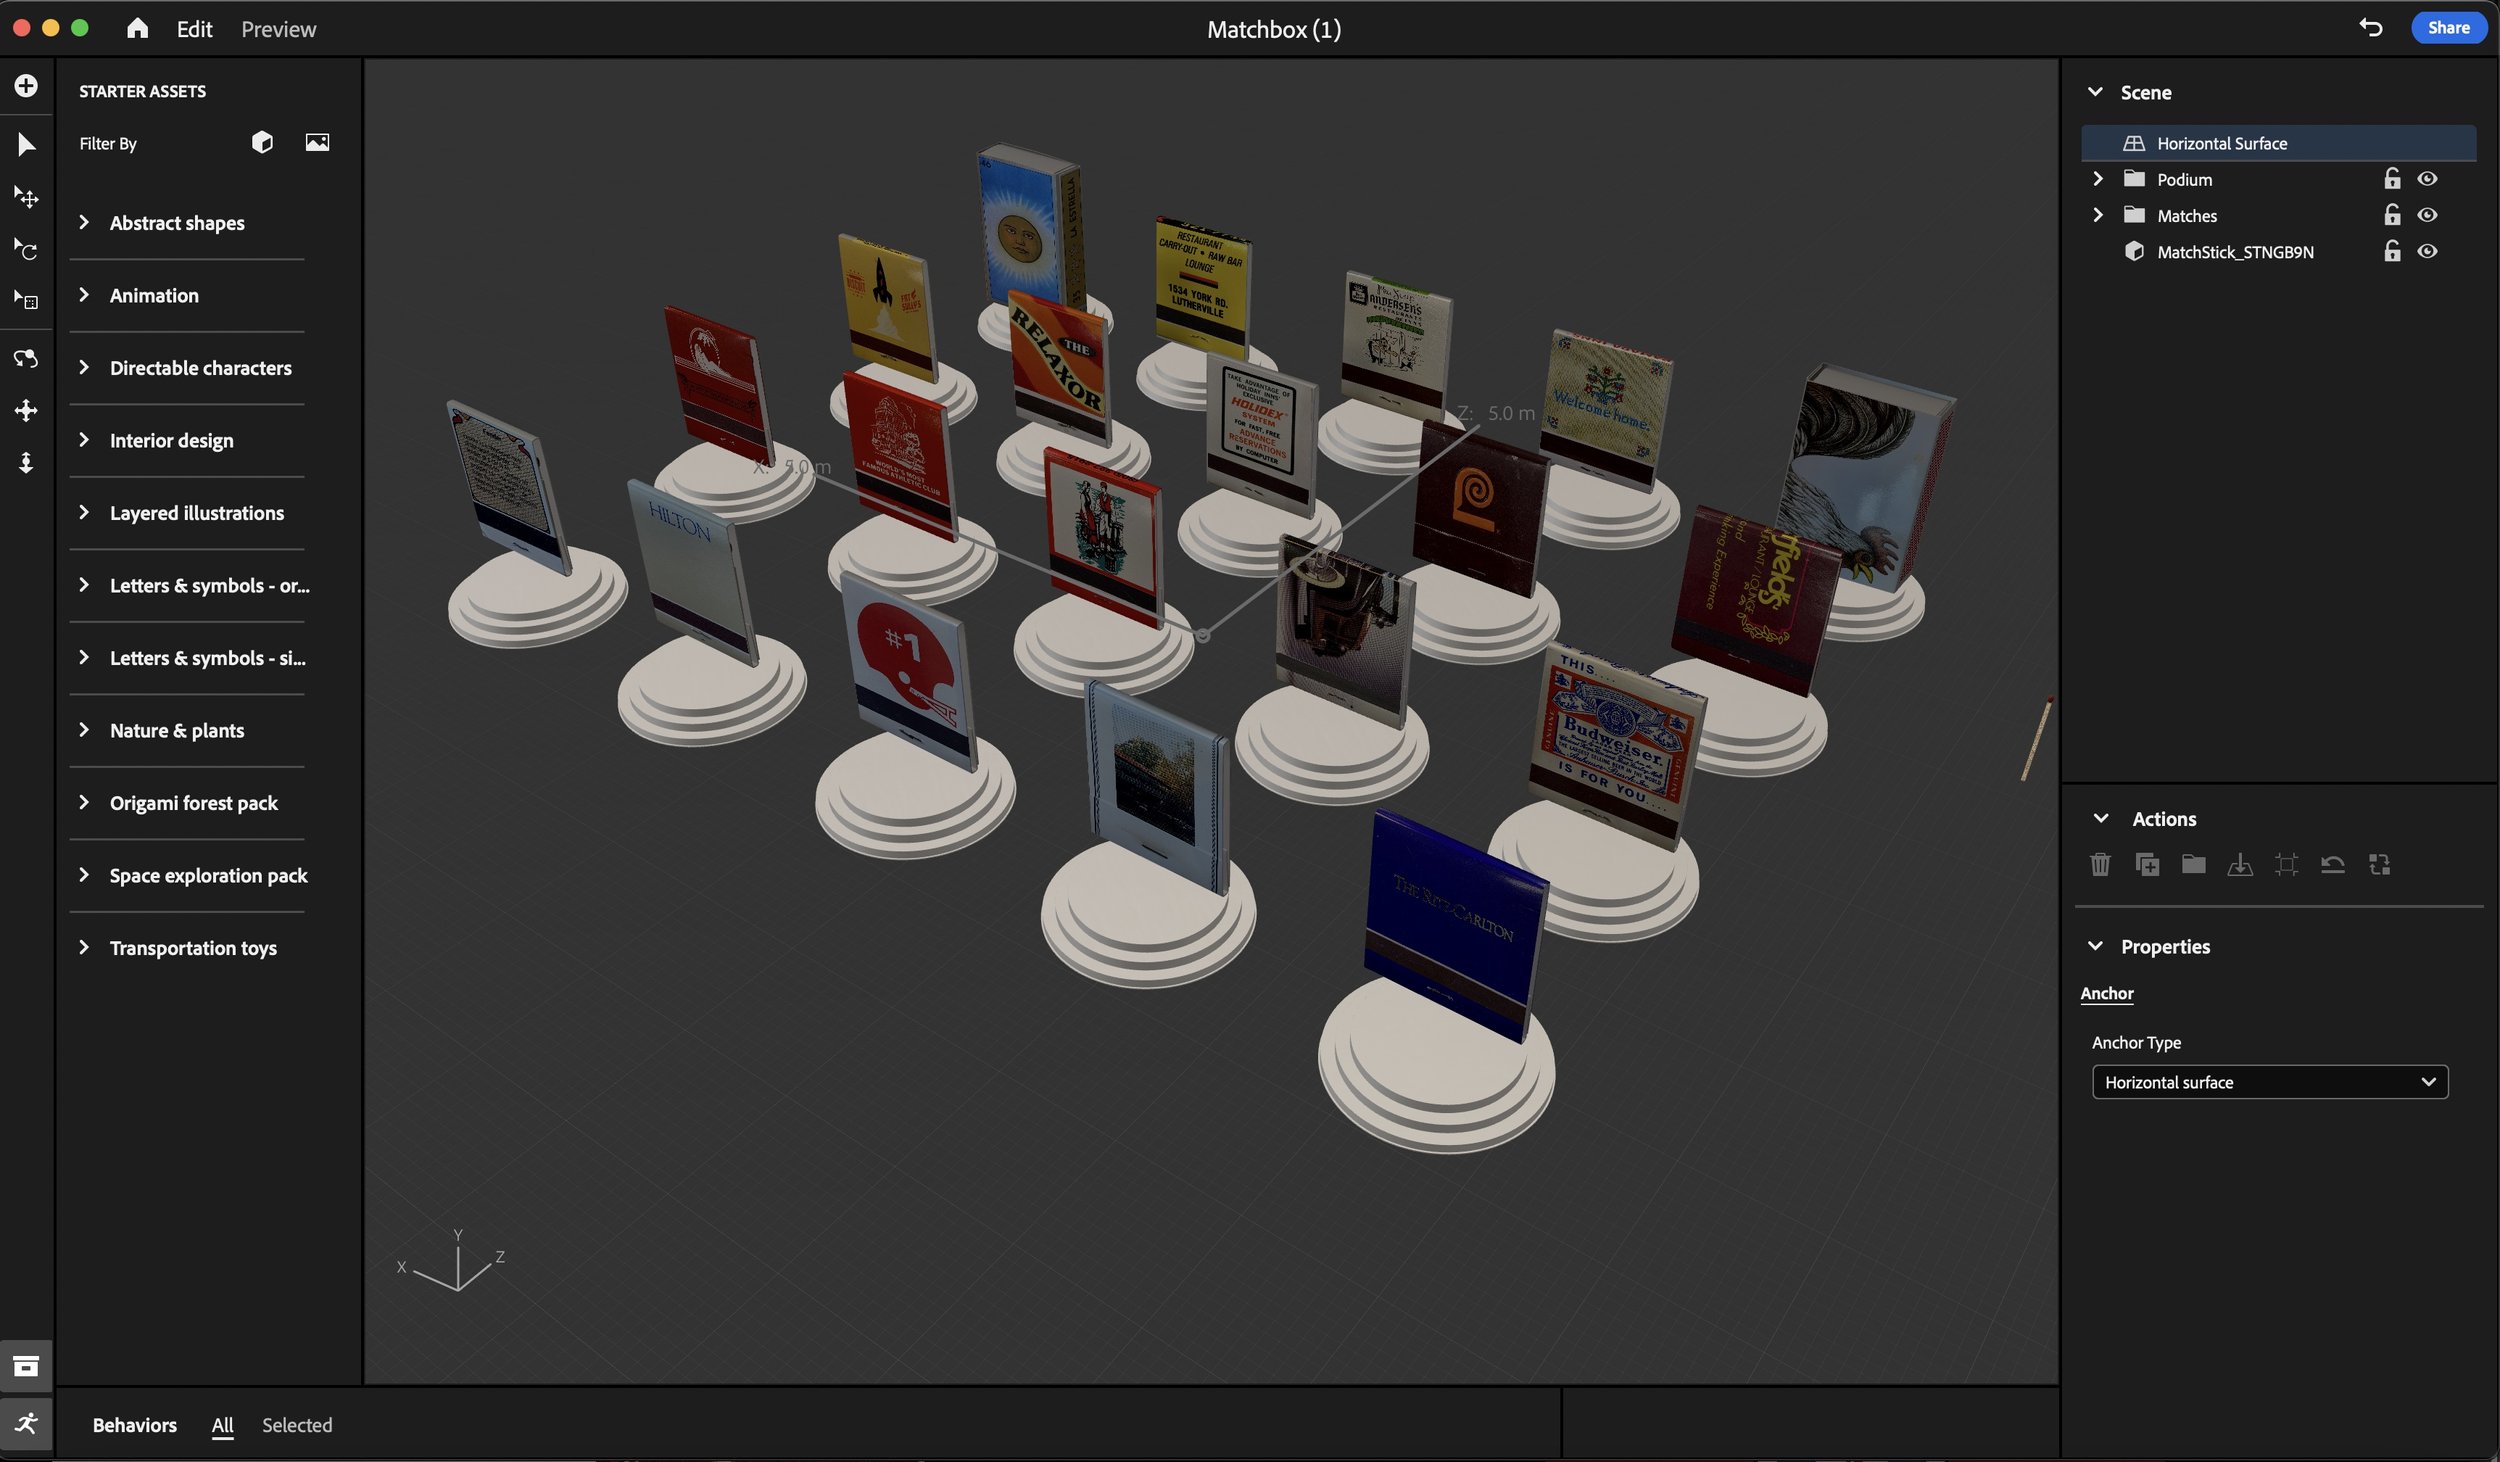Select the Matches folder row
2500x1462 pixels.
pos(2279,215)
